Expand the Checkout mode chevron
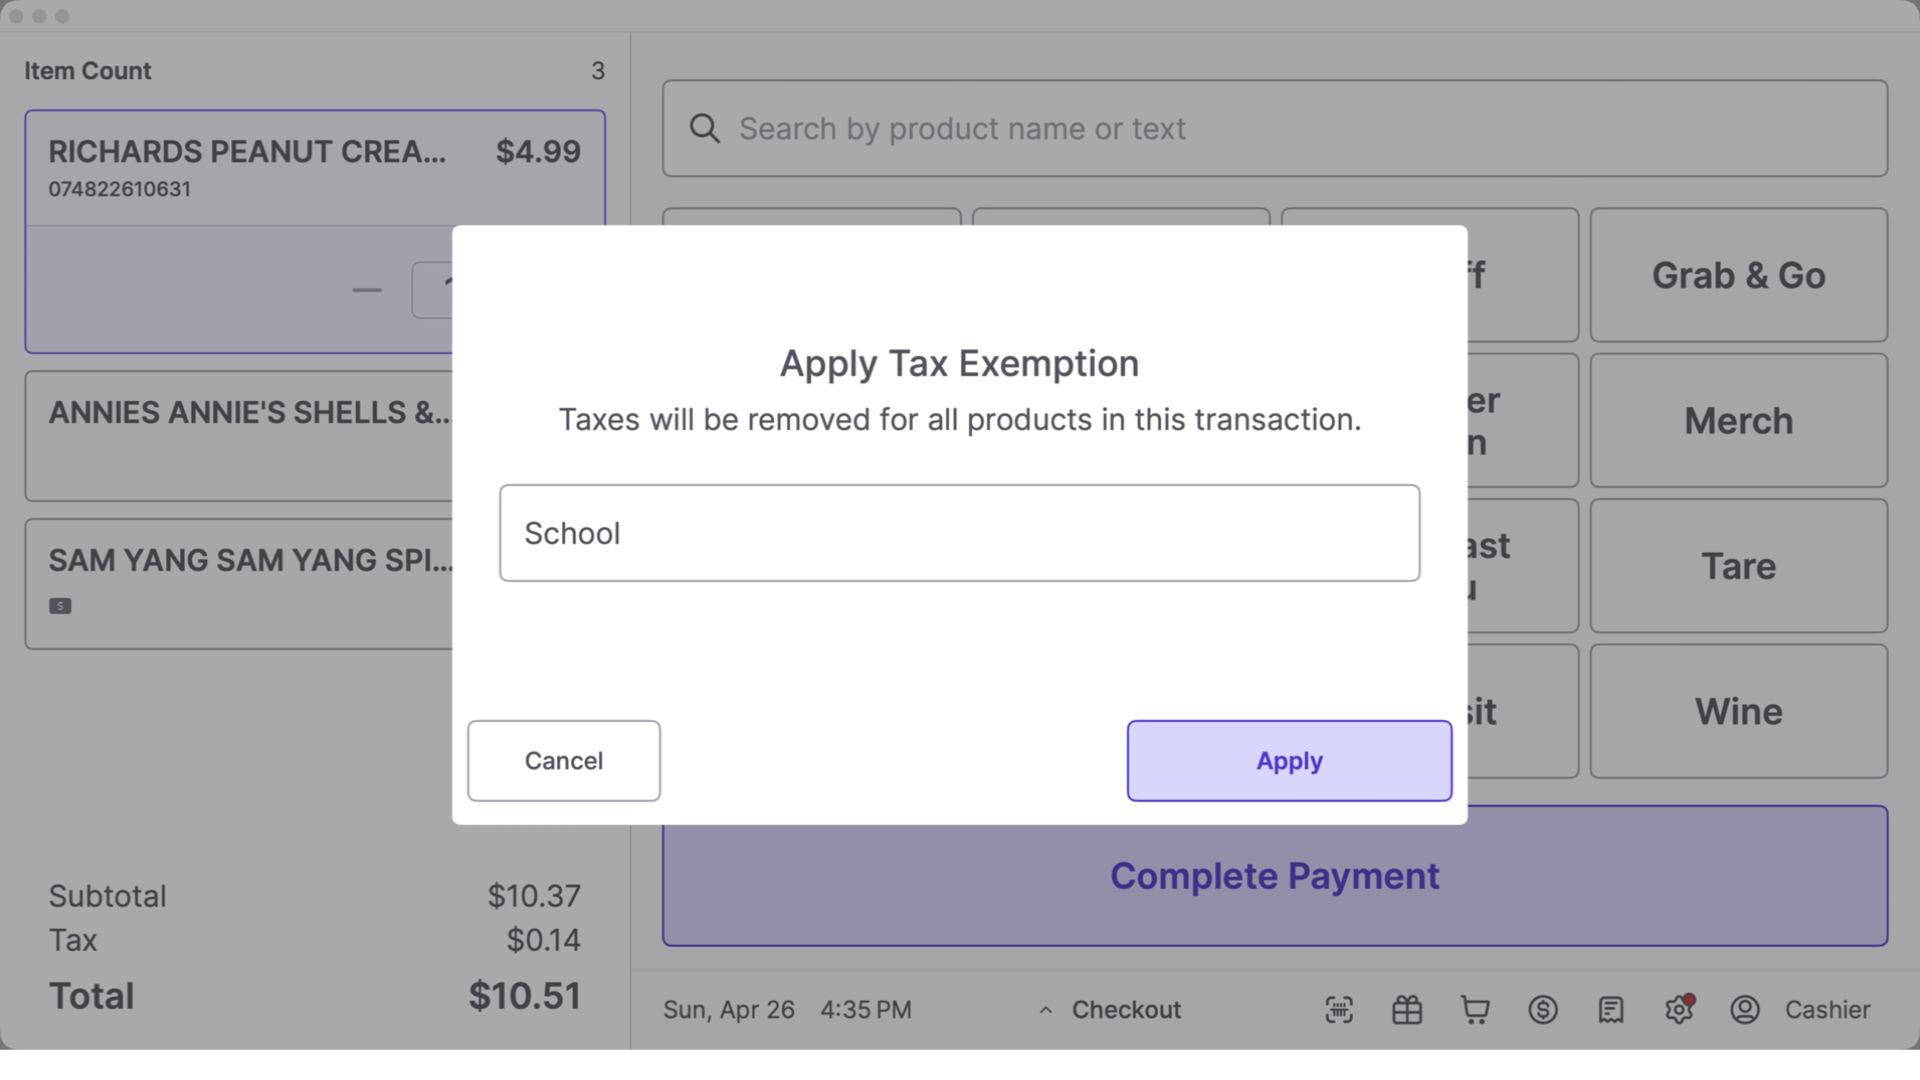This screenshot has width=1920, height=1080. pyautogui.click(x=1046, y=1010)
